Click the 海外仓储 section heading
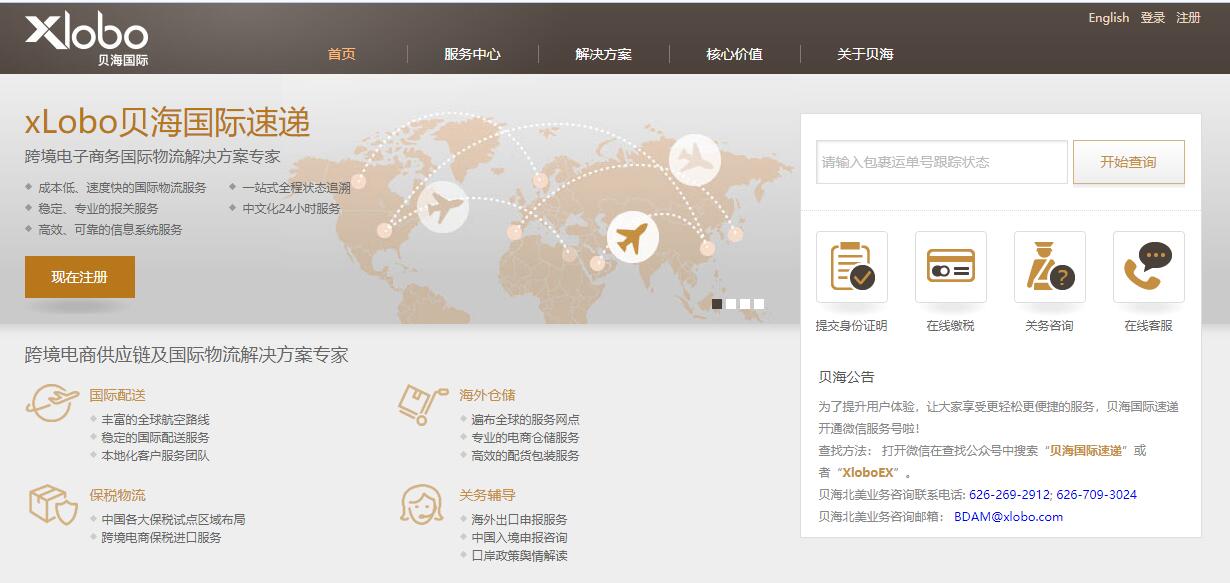Viewport: 1230px width, 583px height. 487,395
